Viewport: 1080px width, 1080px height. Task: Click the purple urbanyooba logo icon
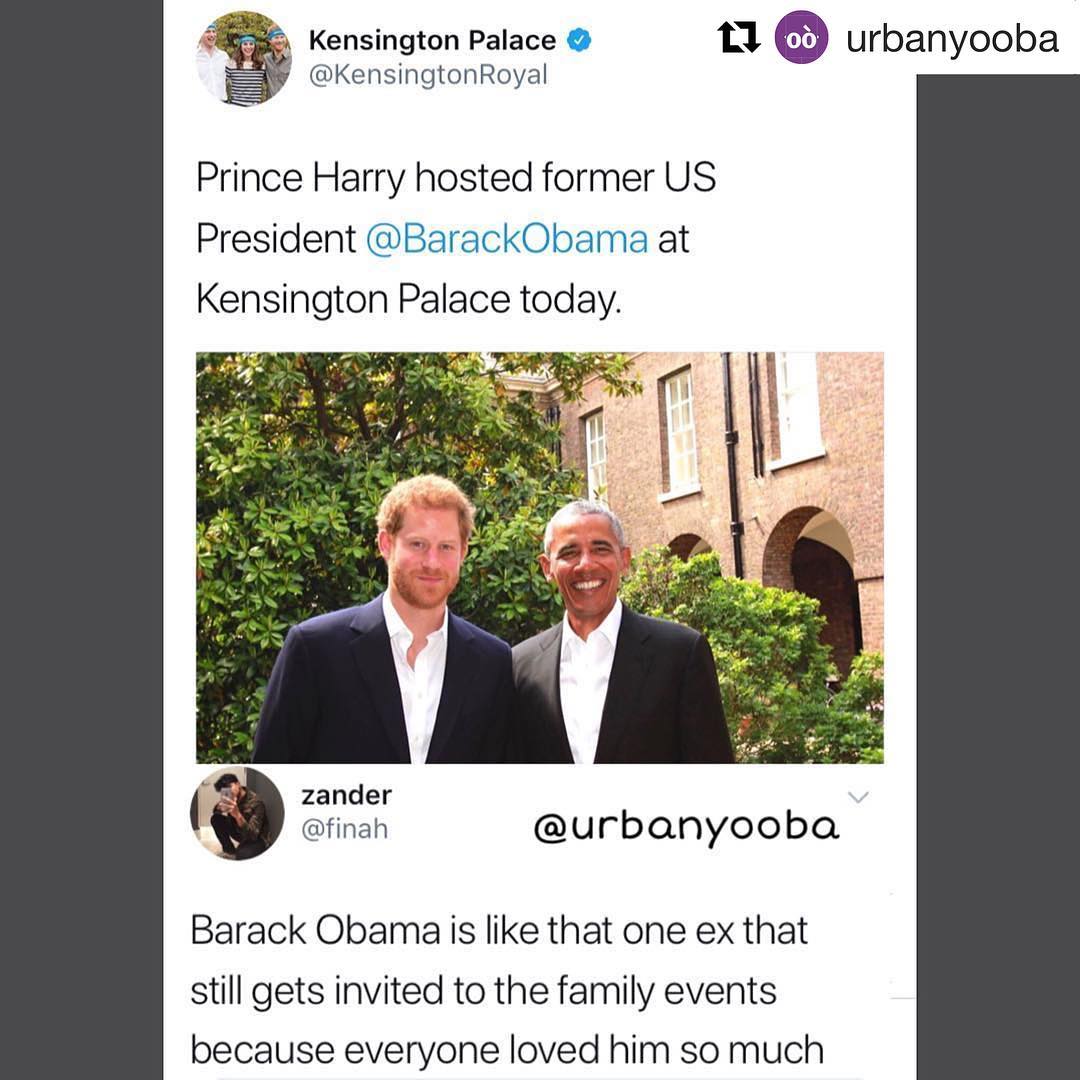click(802, 38)
